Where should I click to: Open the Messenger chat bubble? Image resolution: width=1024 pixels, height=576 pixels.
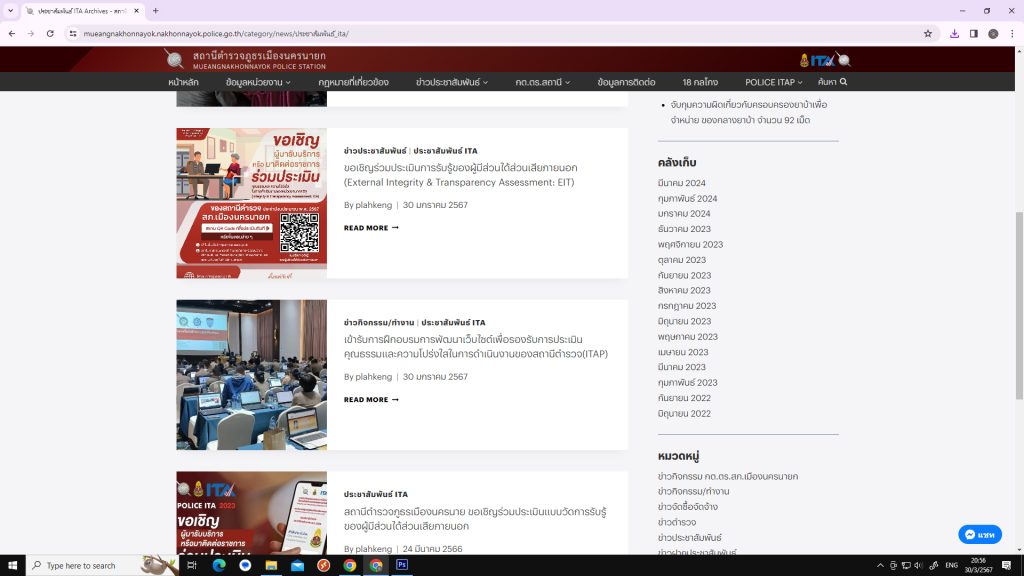click(x=980, y=535)
